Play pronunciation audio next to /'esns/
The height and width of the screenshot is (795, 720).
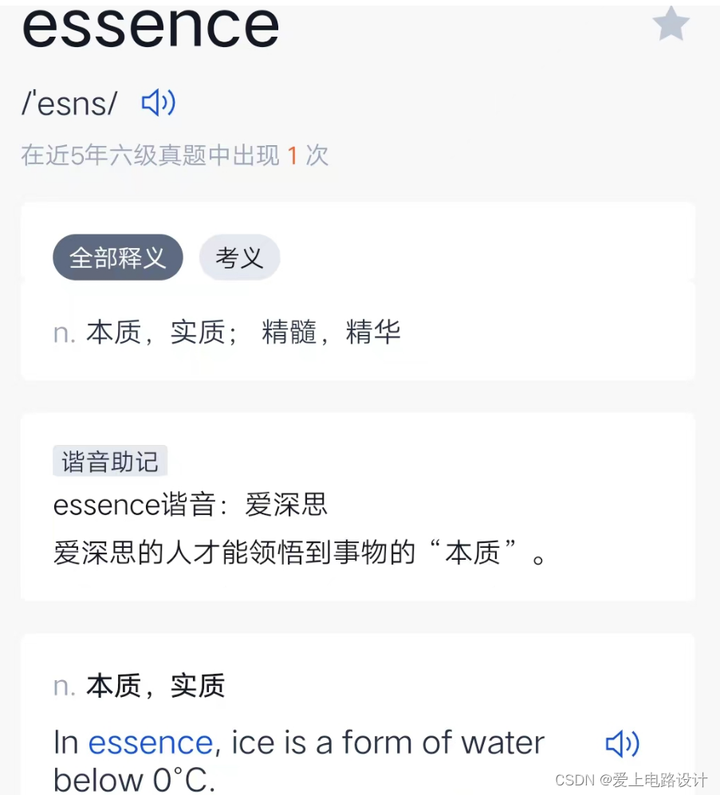pyautogui.click(x=158, y=102)
